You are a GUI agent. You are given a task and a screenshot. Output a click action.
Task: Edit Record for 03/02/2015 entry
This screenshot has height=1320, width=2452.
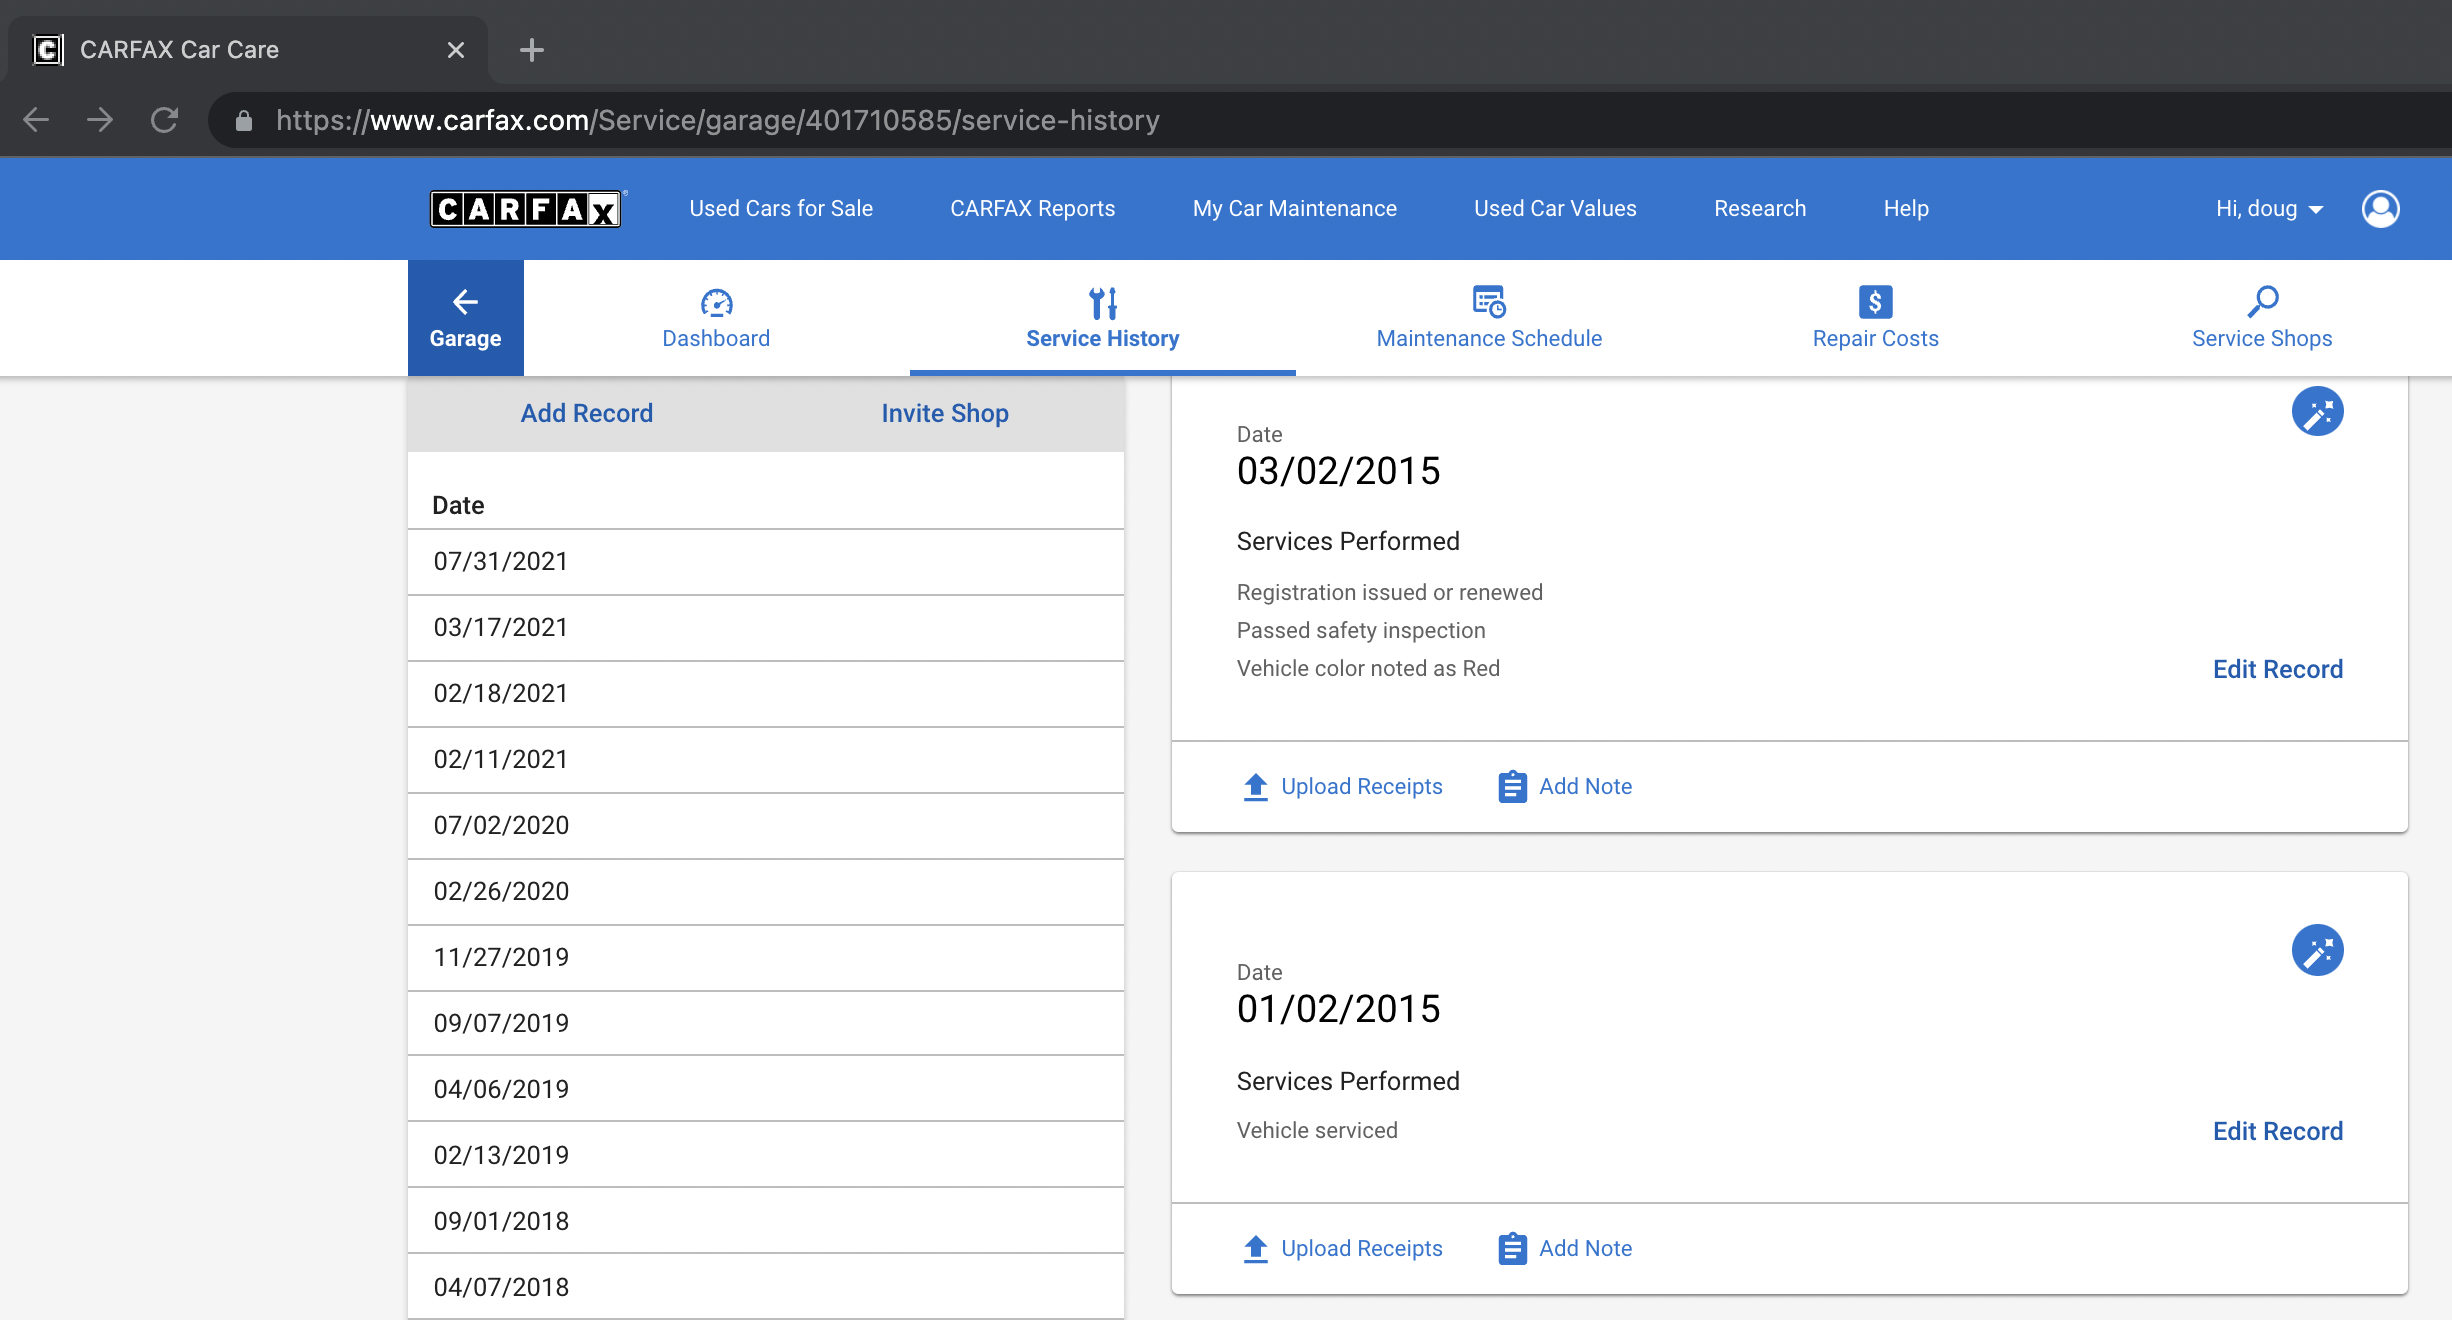pyautogui.click(x=2277, y=669)
